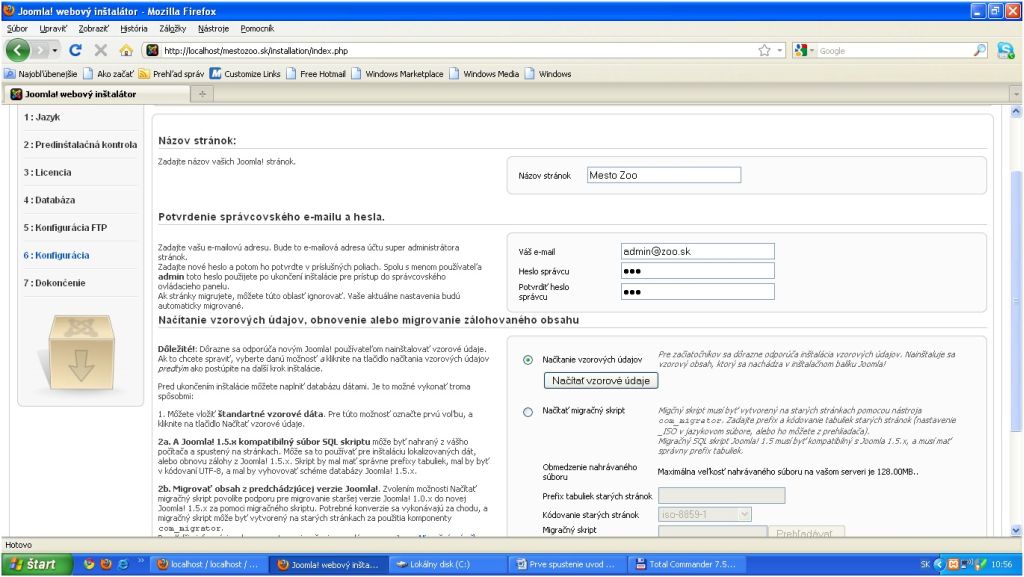Click the URL address field

pos(457,50)
